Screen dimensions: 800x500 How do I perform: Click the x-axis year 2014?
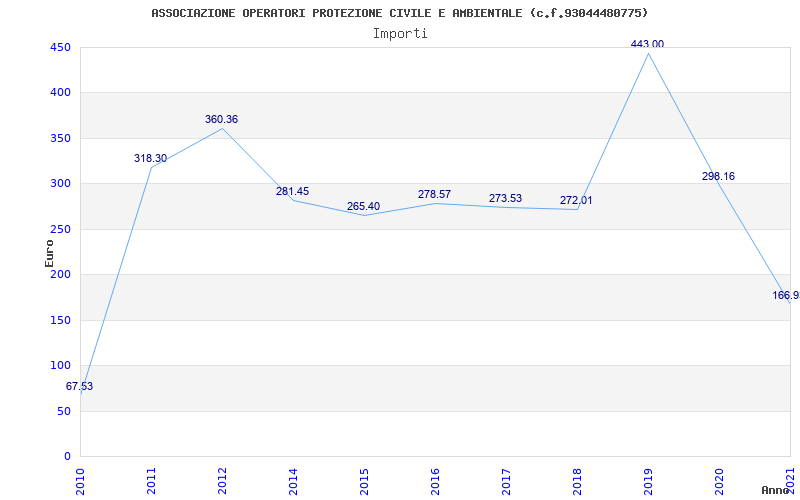point(293,481)
